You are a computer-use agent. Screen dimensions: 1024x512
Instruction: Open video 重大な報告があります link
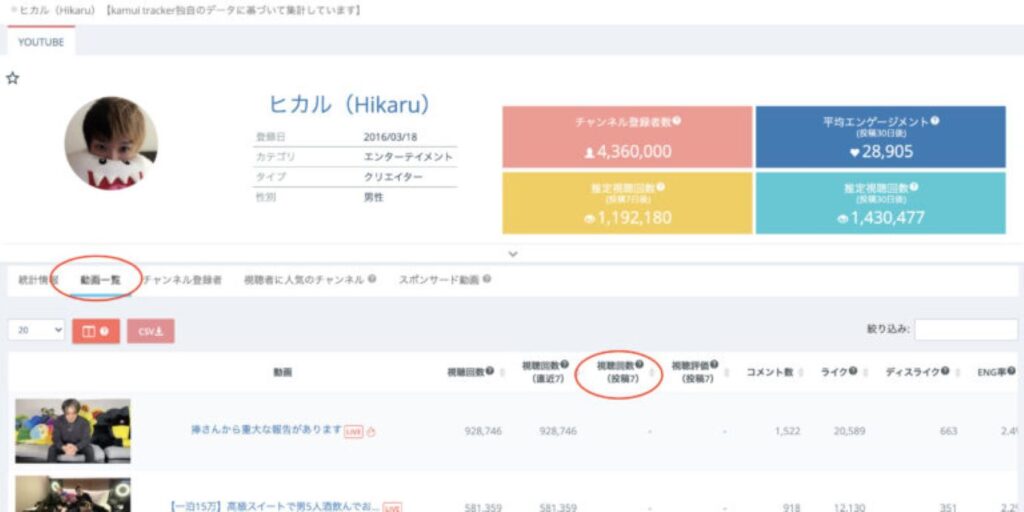coord(266,430)
